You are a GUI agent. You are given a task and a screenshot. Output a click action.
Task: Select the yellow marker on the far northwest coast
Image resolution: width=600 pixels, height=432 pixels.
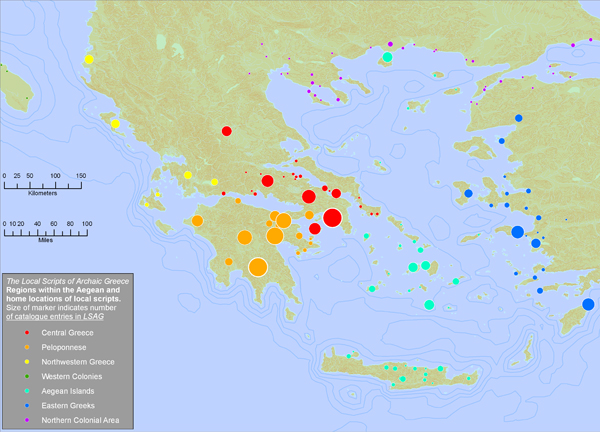point(89,59)
